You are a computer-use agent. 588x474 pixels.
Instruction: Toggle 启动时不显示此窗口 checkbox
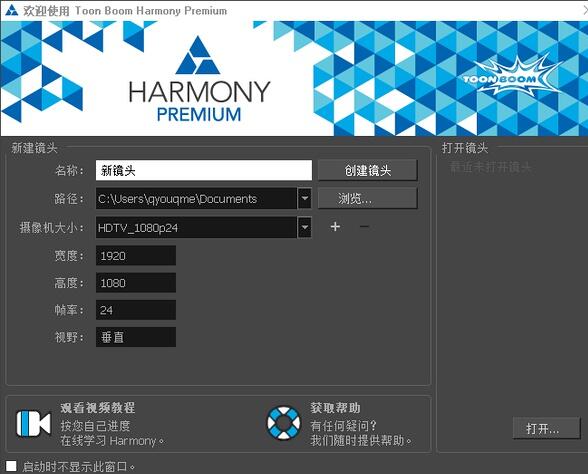click(x=11, y=466)
